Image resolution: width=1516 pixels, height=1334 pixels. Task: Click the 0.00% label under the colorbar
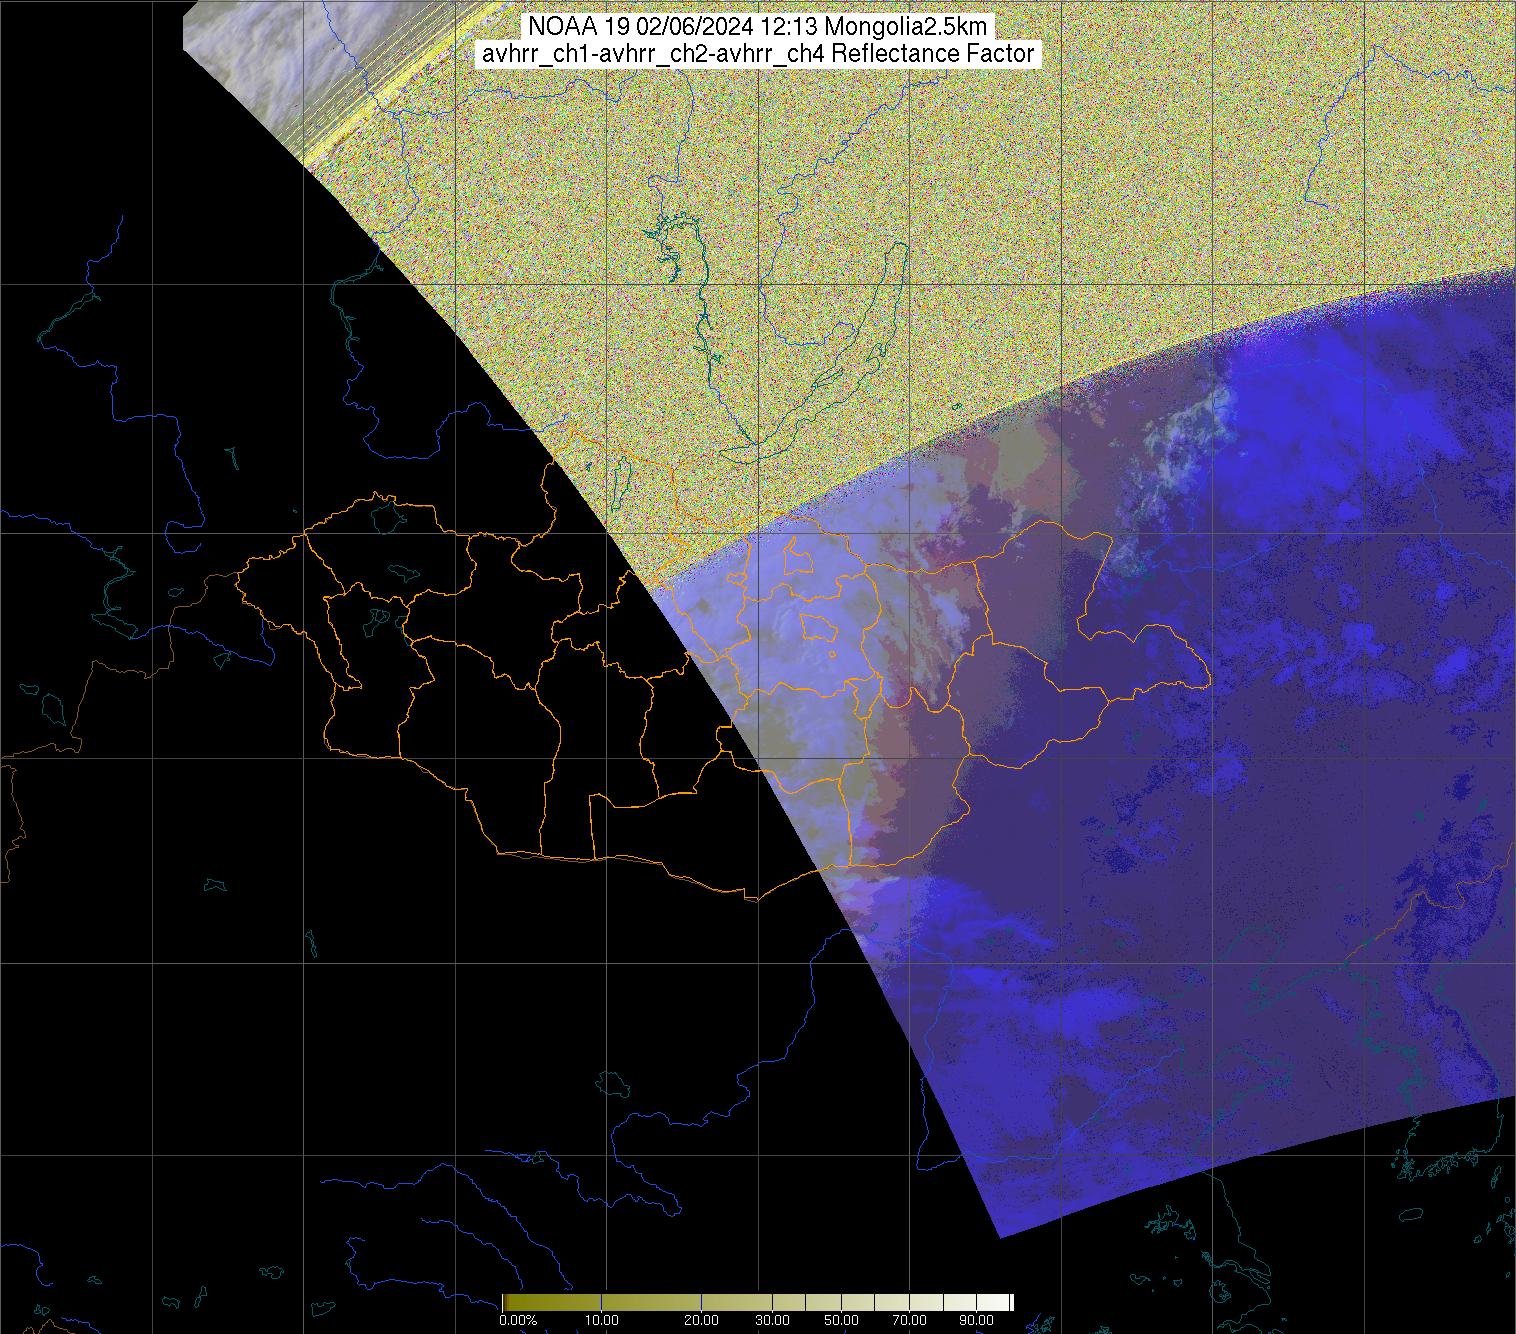pyautogui.click(x=518, y=1320)
